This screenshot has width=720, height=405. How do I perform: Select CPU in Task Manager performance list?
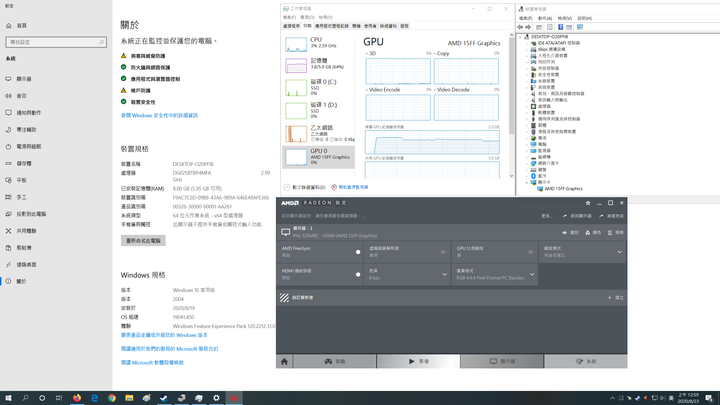[319, 44]
